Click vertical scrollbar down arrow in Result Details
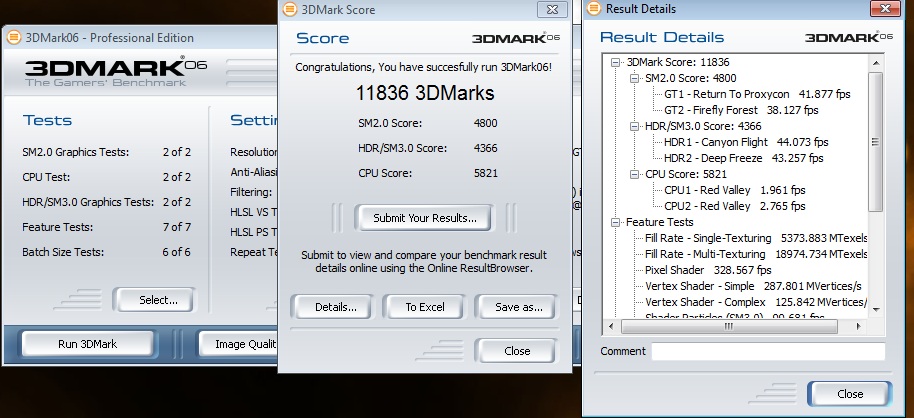Viewport: 914px width, 418px height. 876,310
